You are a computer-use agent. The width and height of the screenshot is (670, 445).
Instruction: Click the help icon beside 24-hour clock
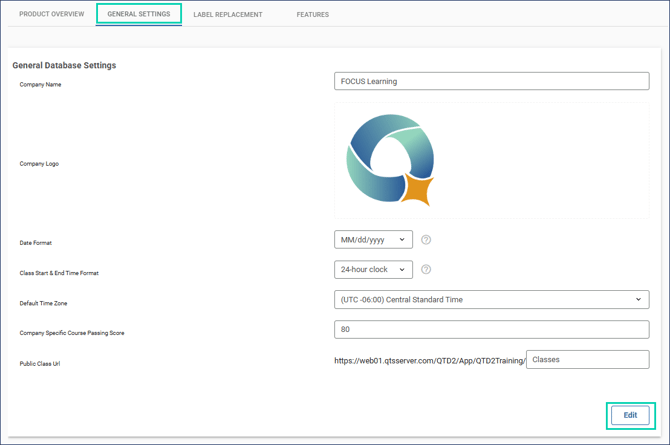tap(426, 270)
